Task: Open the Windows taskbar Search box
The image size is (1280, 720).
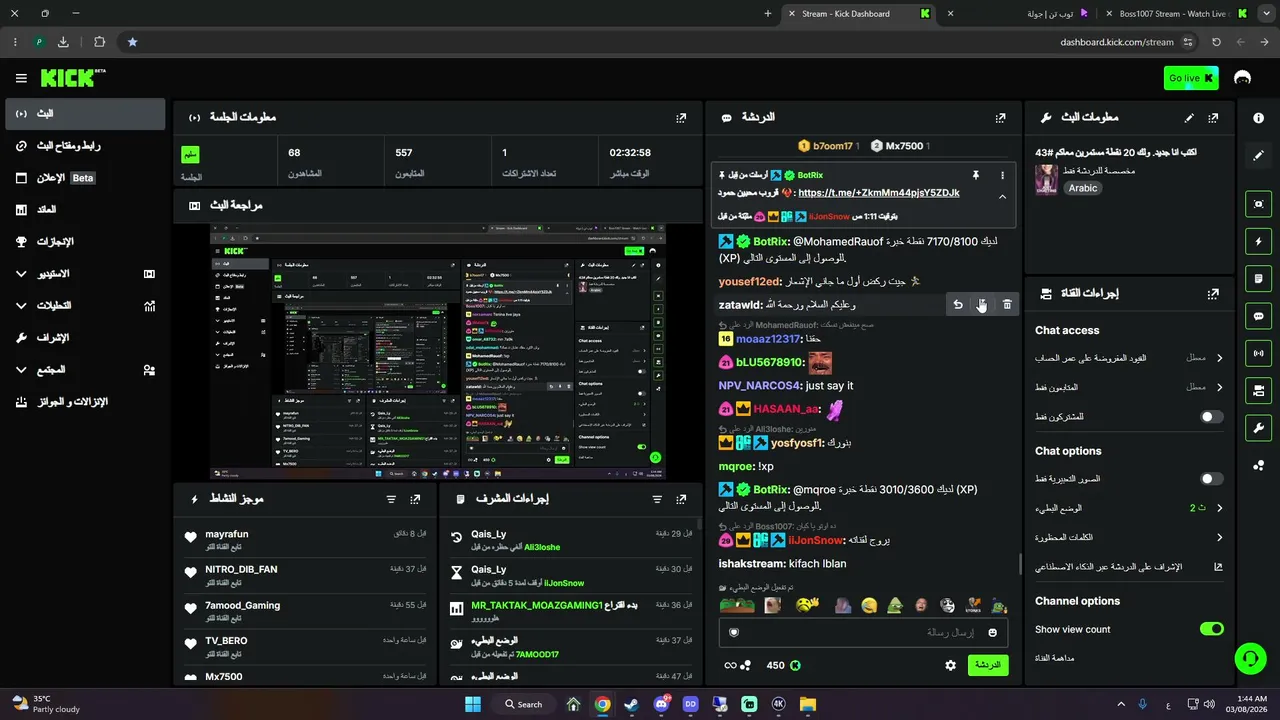Action: (x=524, y=704)
